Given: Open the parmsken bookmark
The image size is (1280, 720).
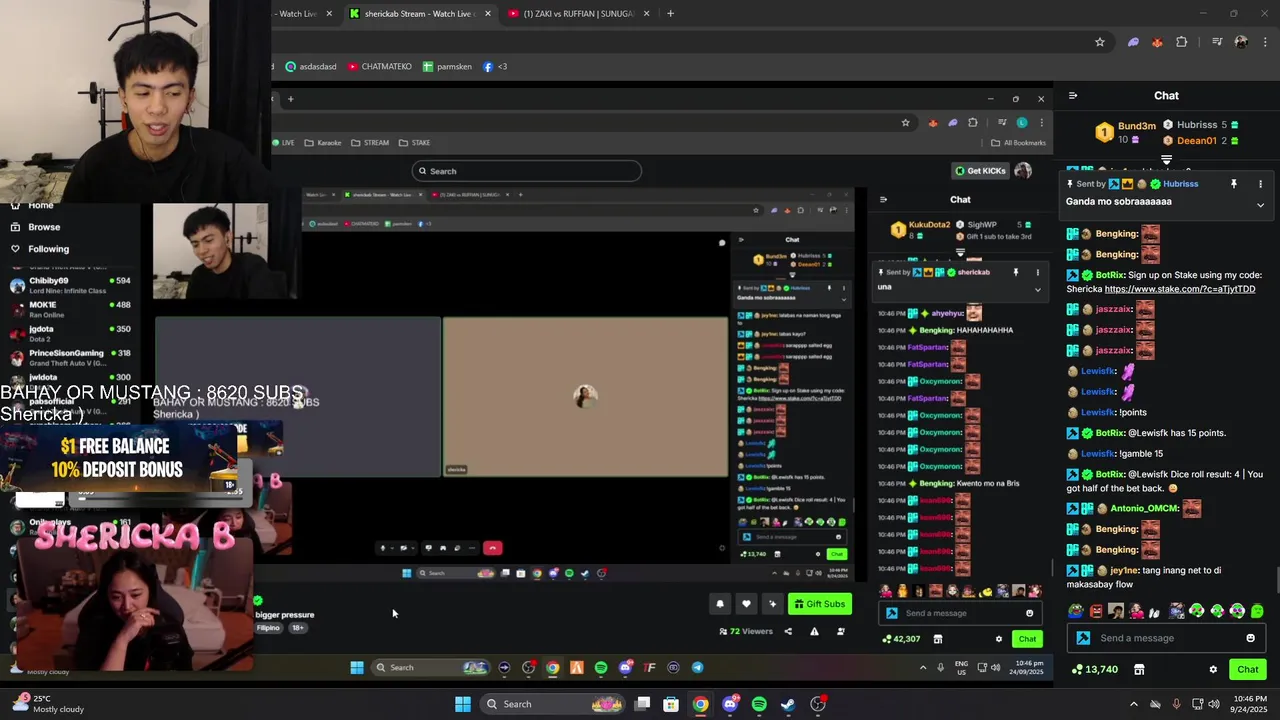Looking at the screenshot, I should tap(447, 66).
